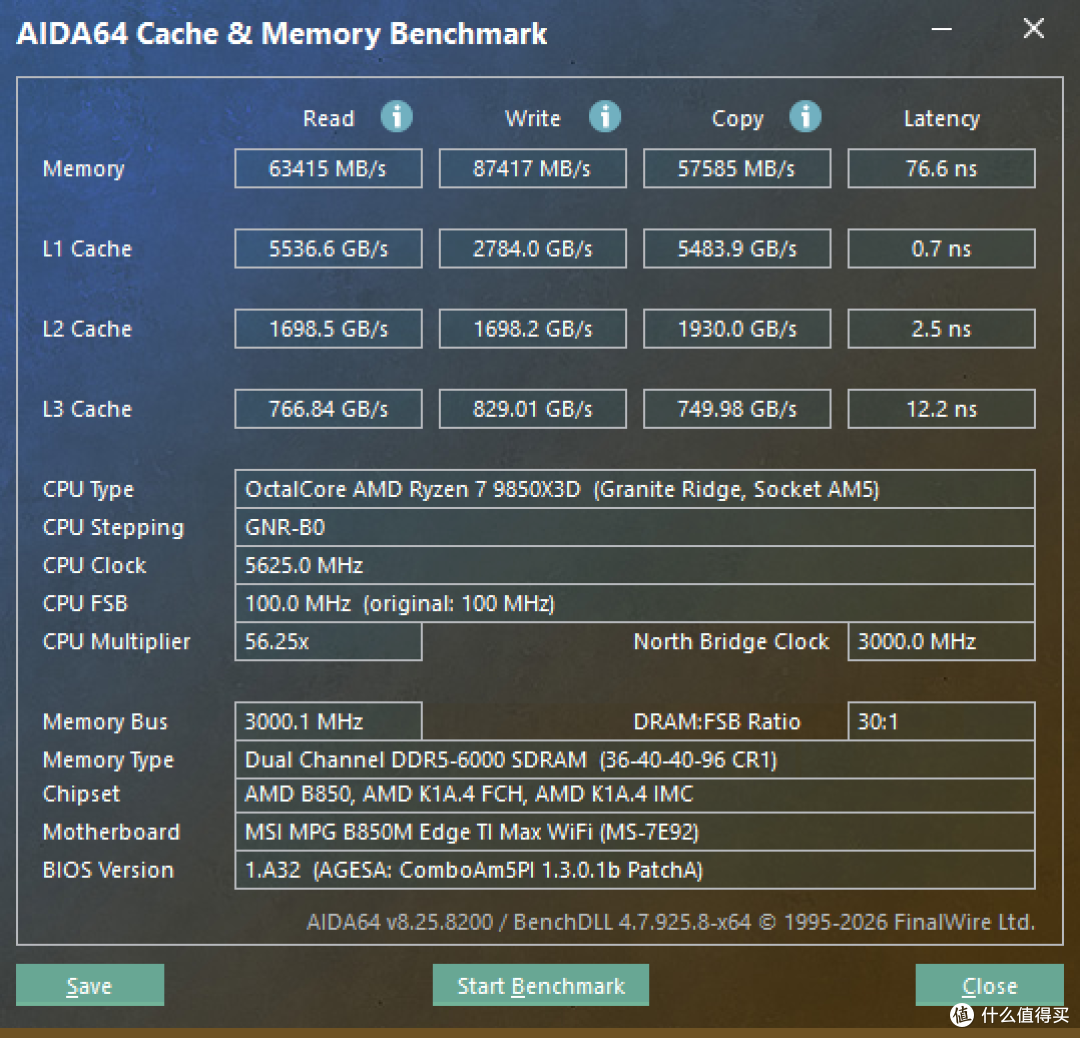The height and width of the screenshot is (1038, 1080).
Task: Click the North Bridge Clock label
Action: [x=731, y=642]
